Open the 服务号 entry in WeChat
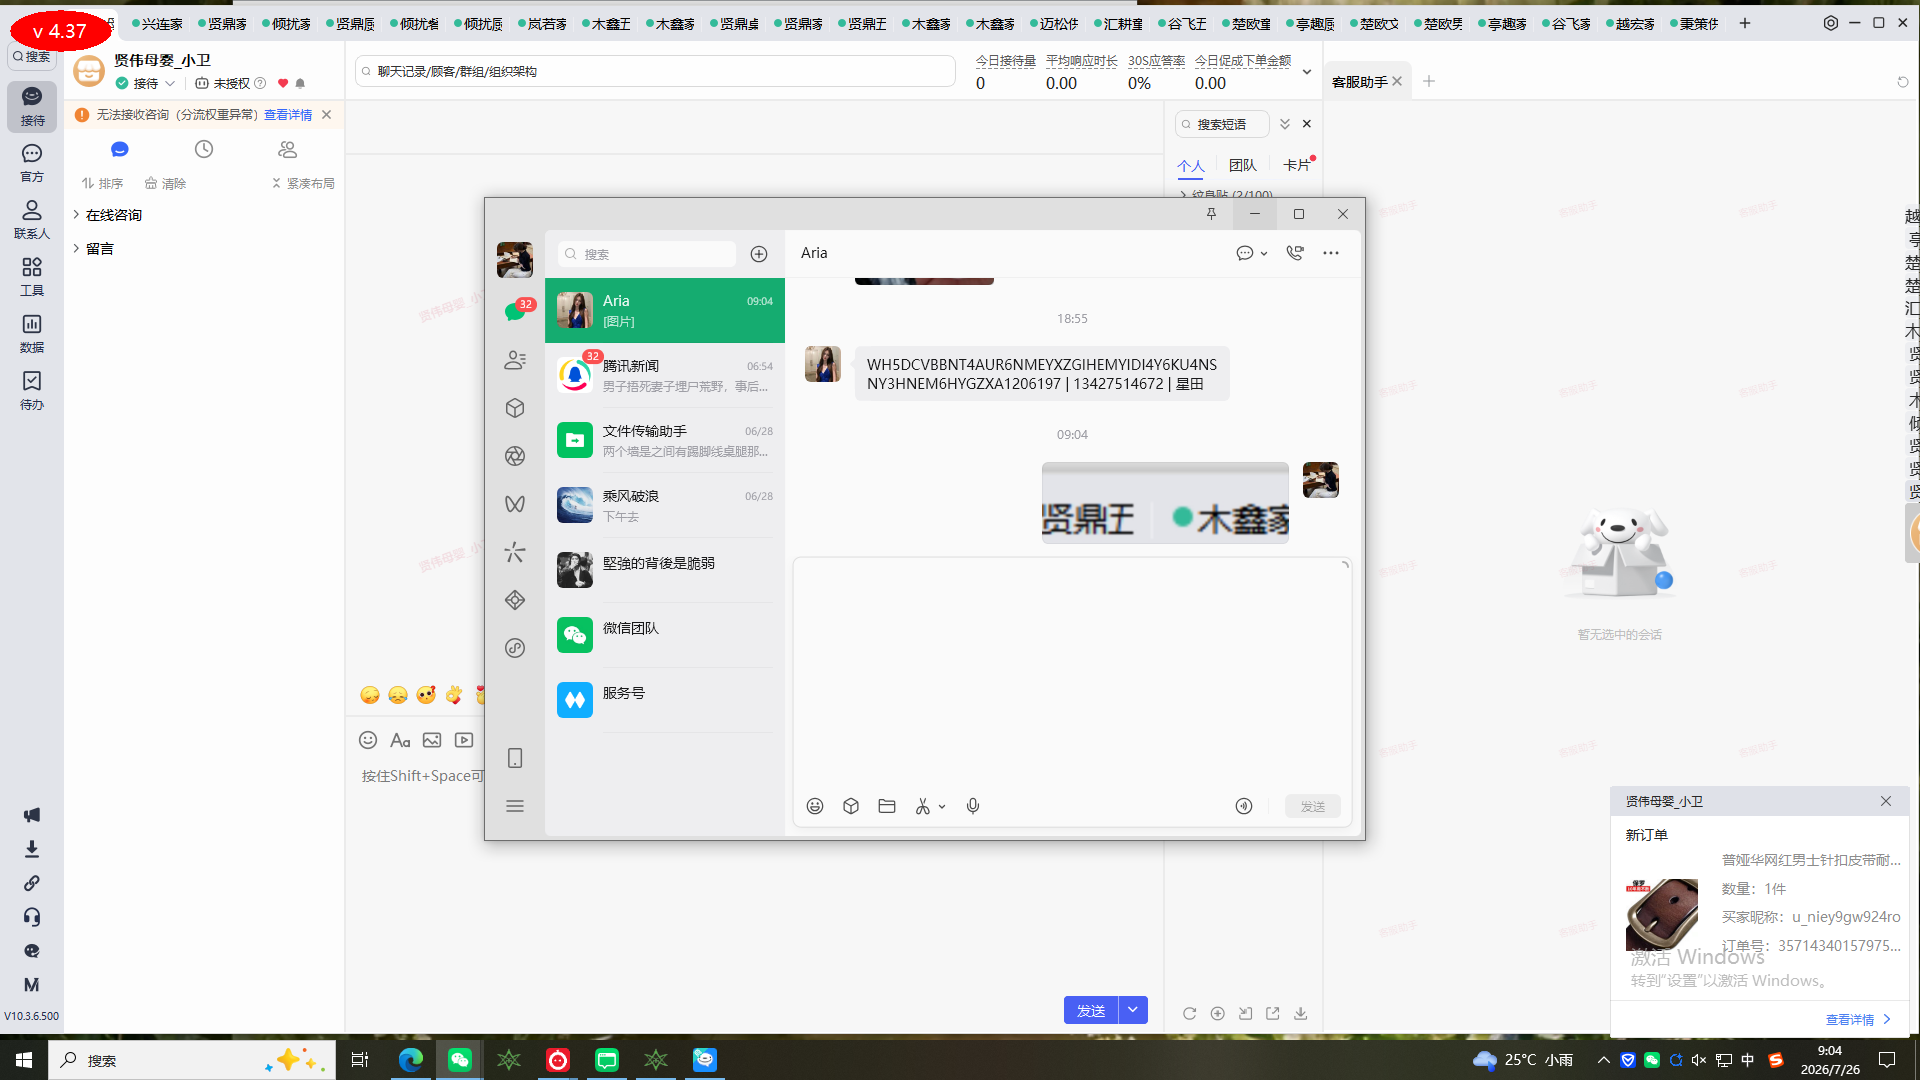Viewport: 1920px width, 1080px height. tap(665, 700)
